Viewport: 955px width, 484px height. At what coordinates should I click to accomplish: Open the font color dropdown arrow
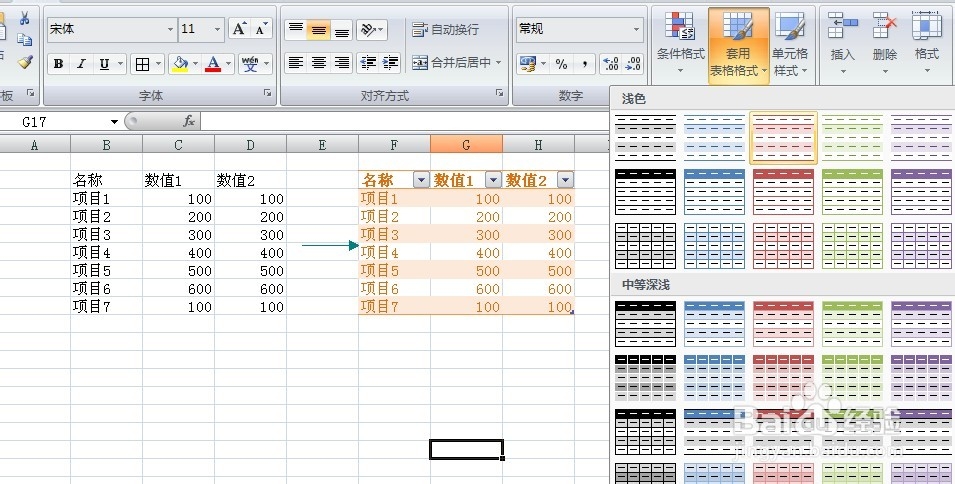(x=229, y=63)
